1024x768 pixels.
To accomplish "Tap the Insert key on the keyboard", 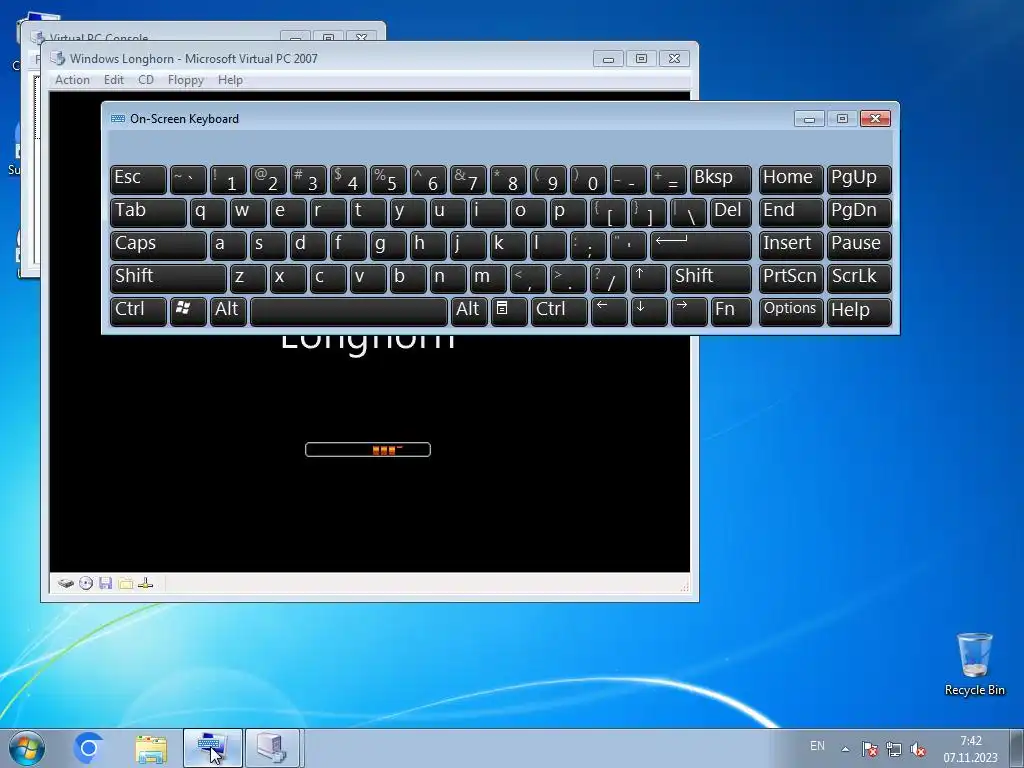I will coord(790,246).
